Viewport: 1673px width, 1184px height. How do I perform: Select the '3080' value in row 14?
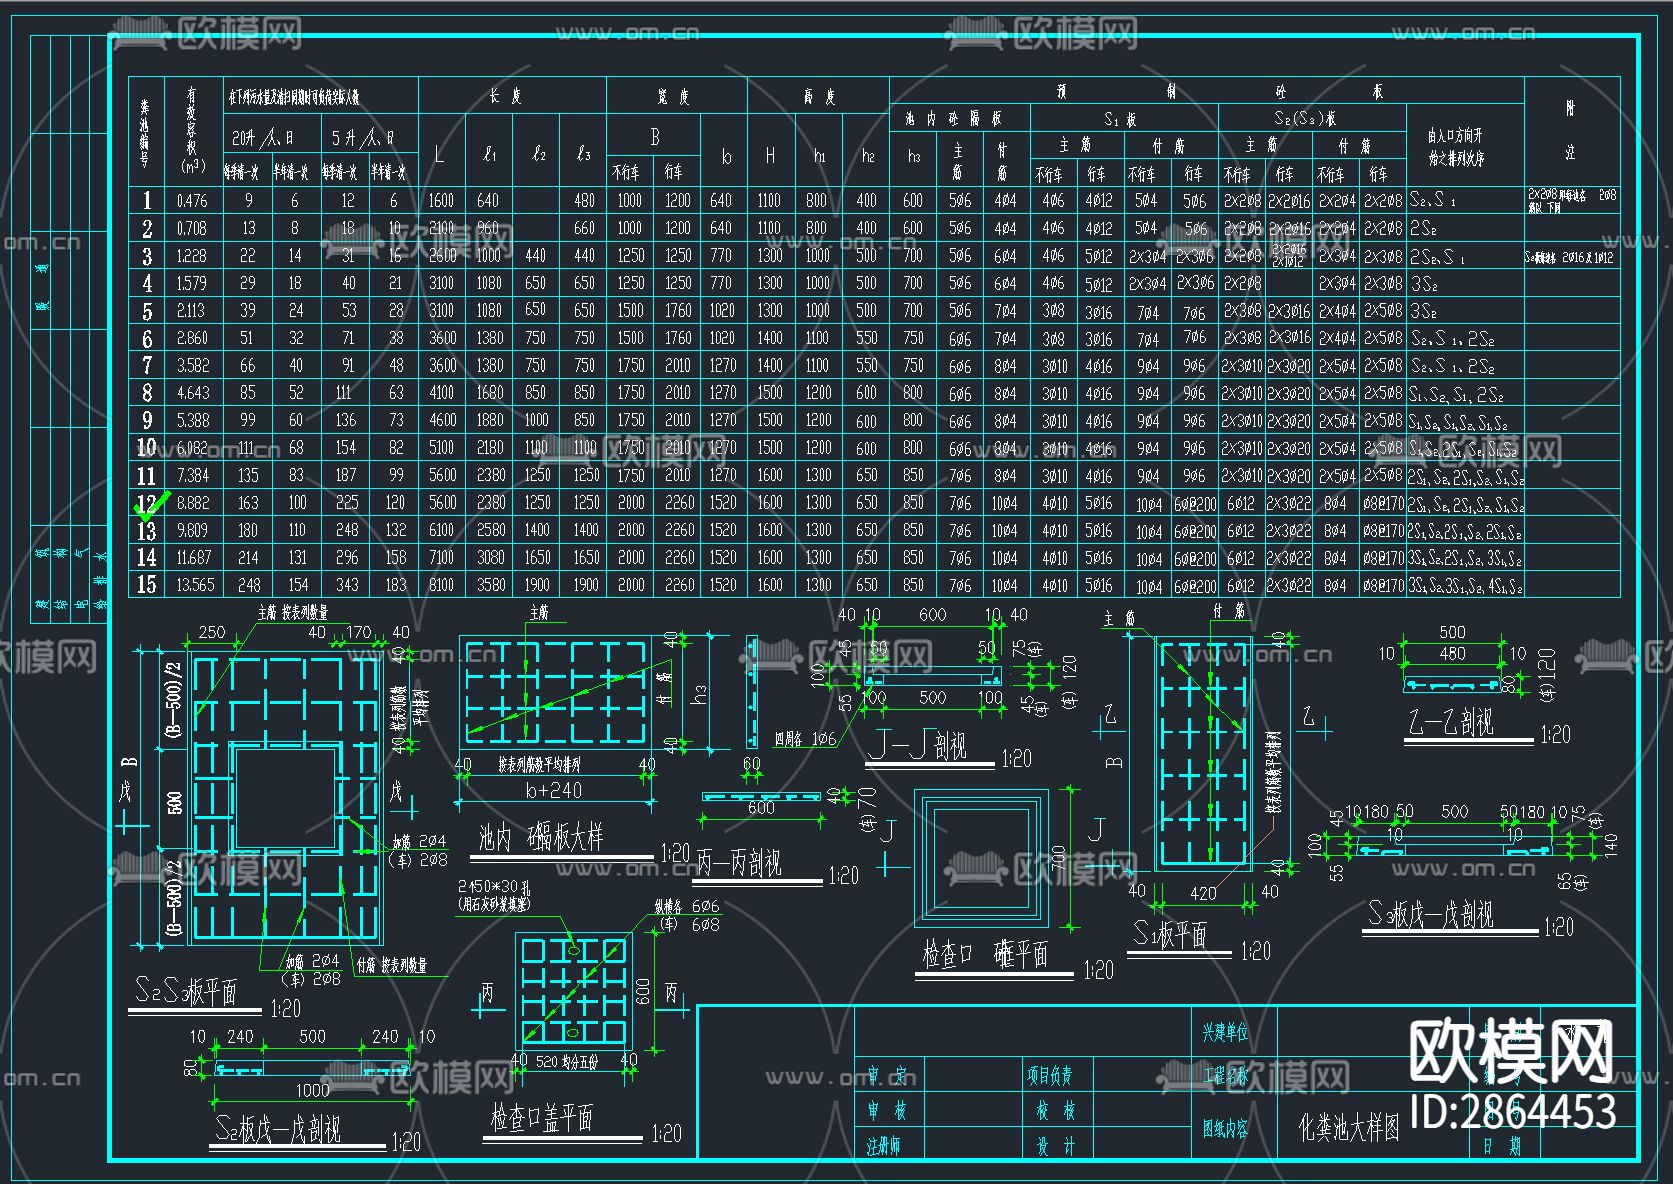click(x=490, y=558)
